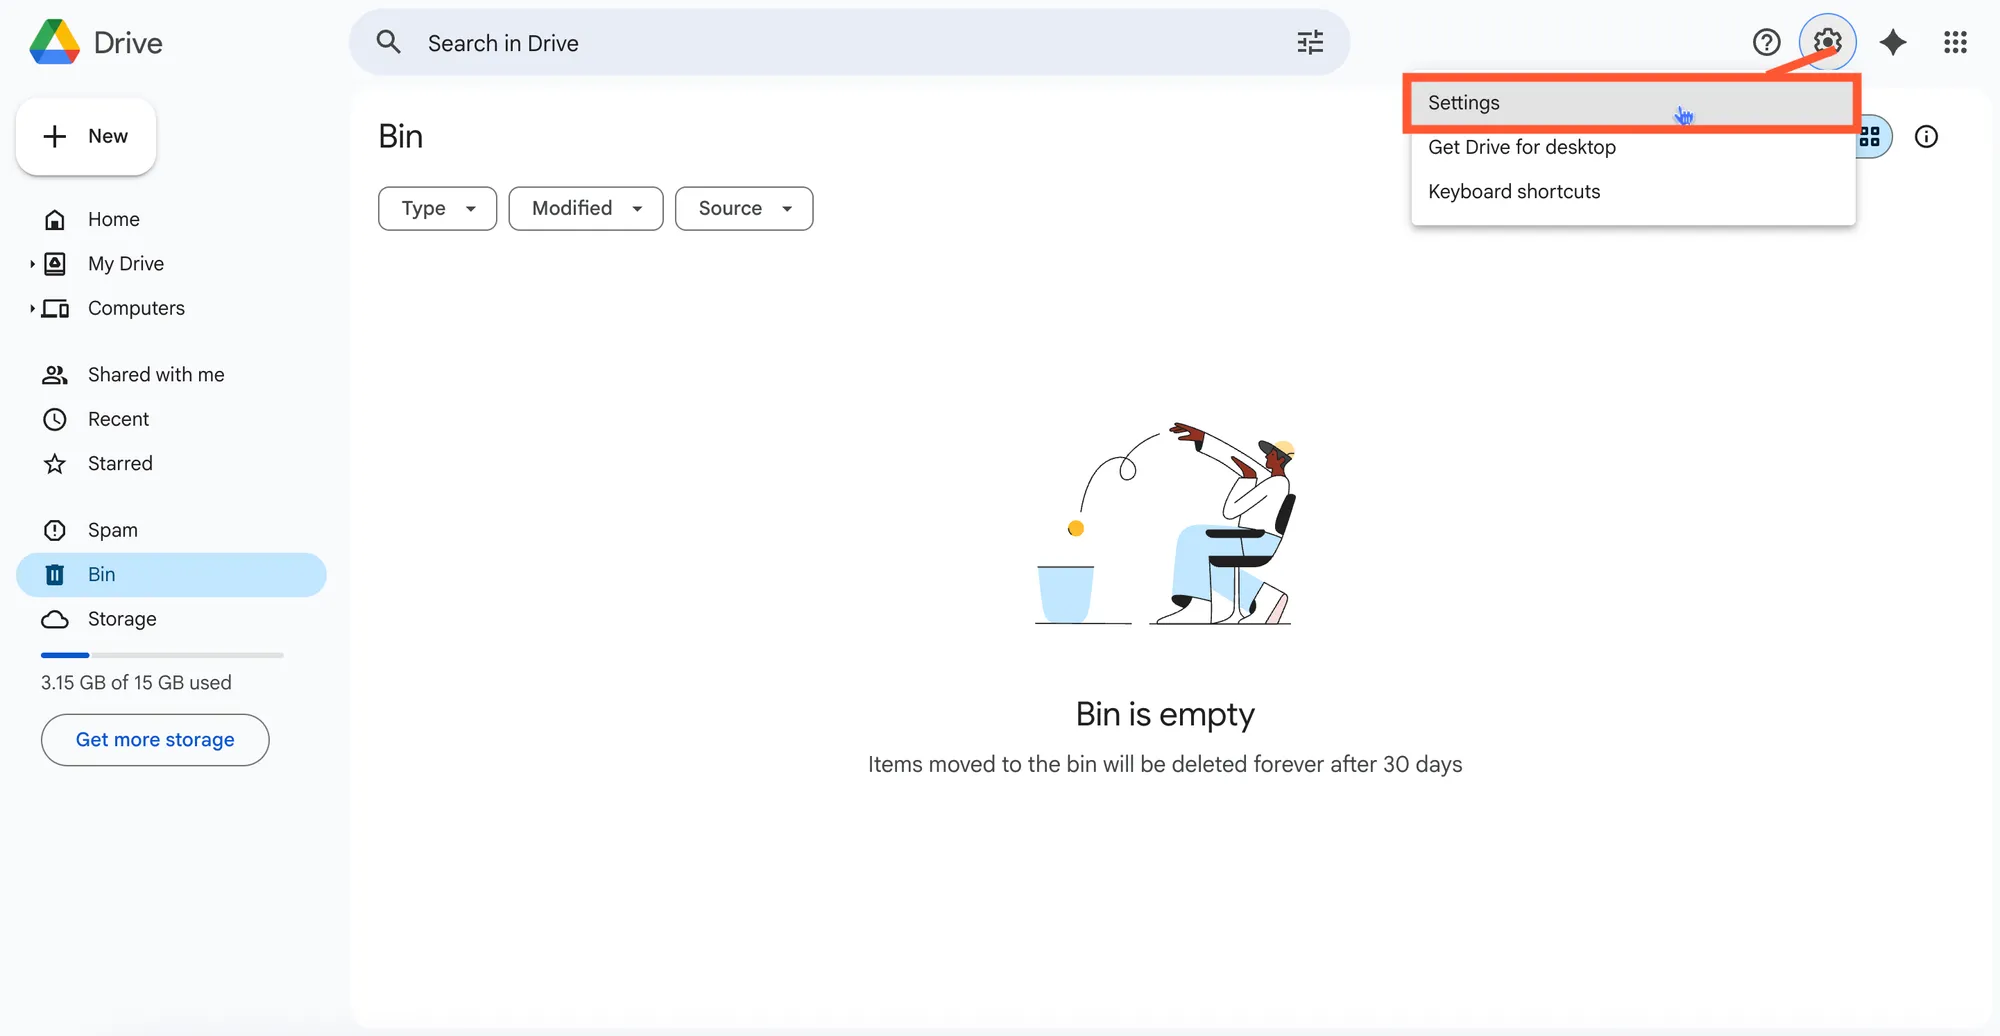The height and width of the screenshot is (1036, 2000).
Task: Click the New button
Action: click(86, 136)
